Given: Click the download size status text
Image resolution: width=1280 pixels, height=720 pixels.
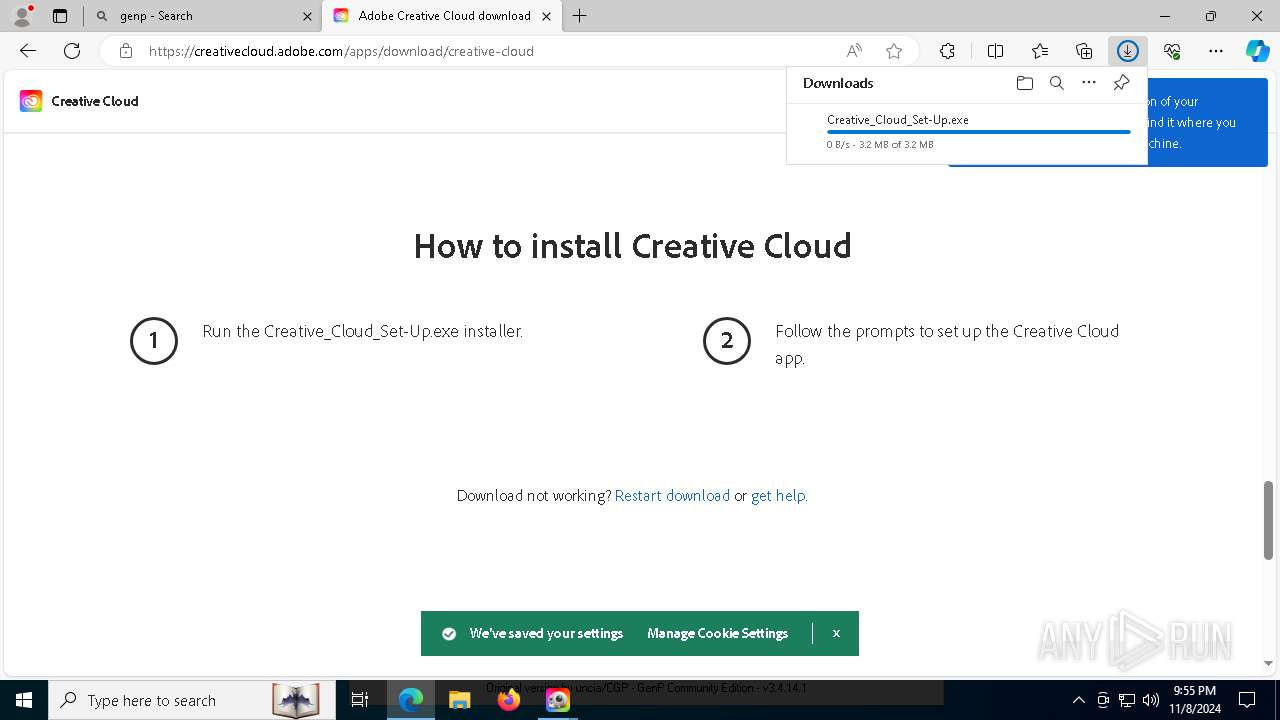Looking at the screenshot, I should [x=880, y=145].
